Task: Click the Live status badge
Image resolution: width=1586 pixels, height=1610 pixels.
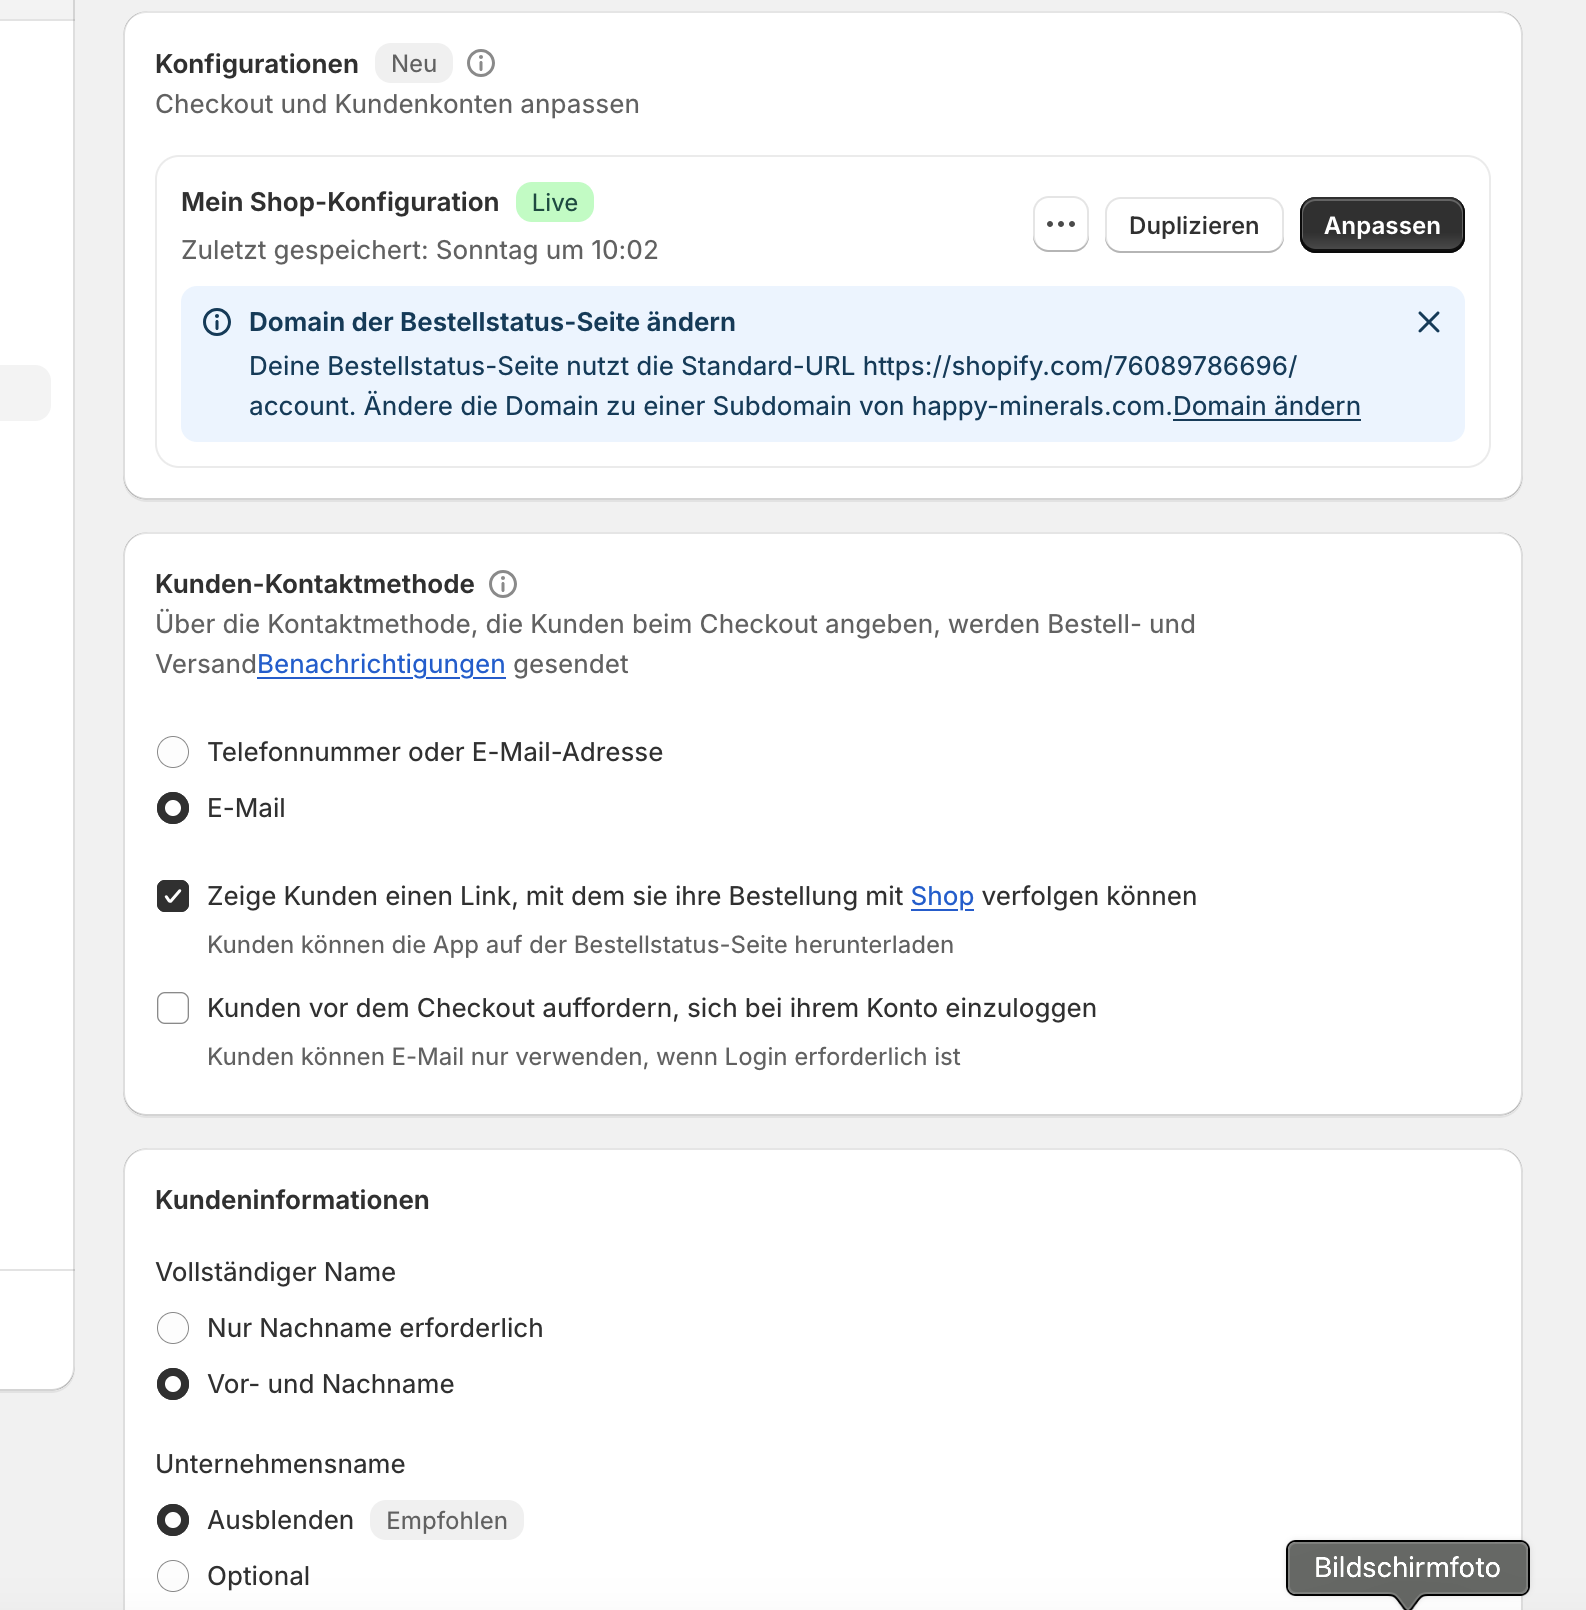Action: pyautogui.click(x=555, y=202)
